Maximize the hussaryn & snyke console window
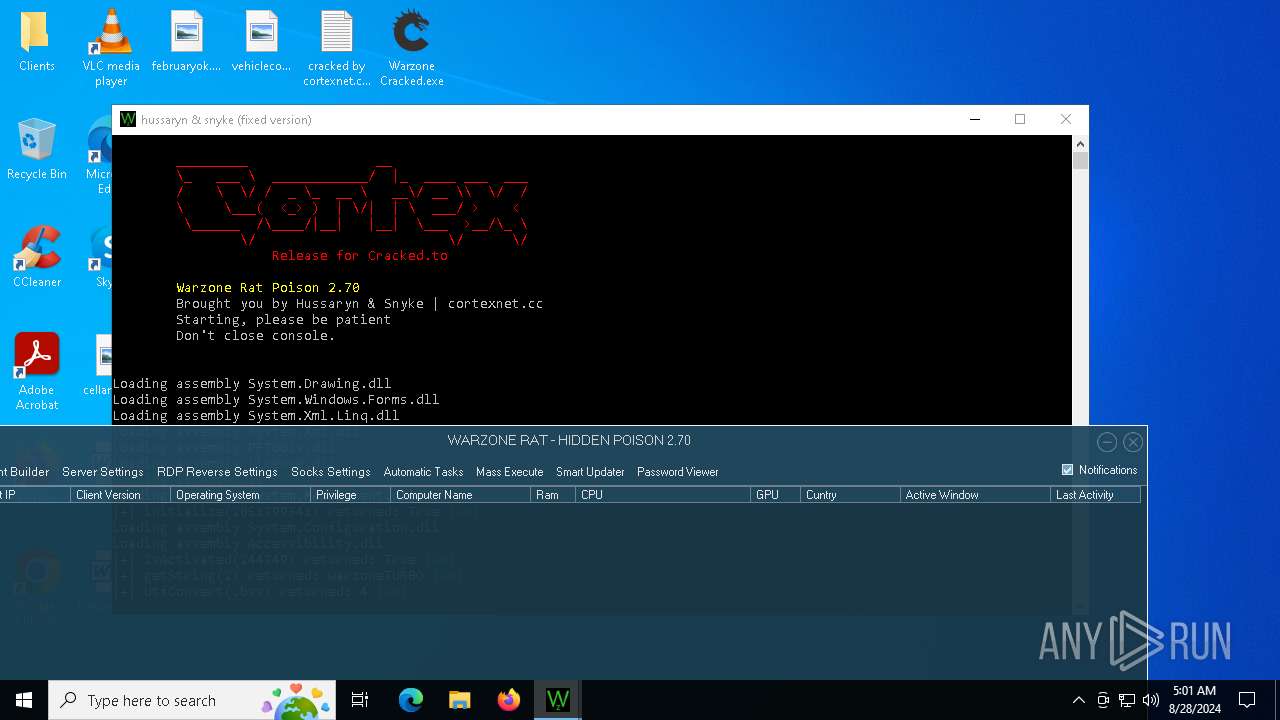The image size is (1280, 720). (x=1020, y=119)
